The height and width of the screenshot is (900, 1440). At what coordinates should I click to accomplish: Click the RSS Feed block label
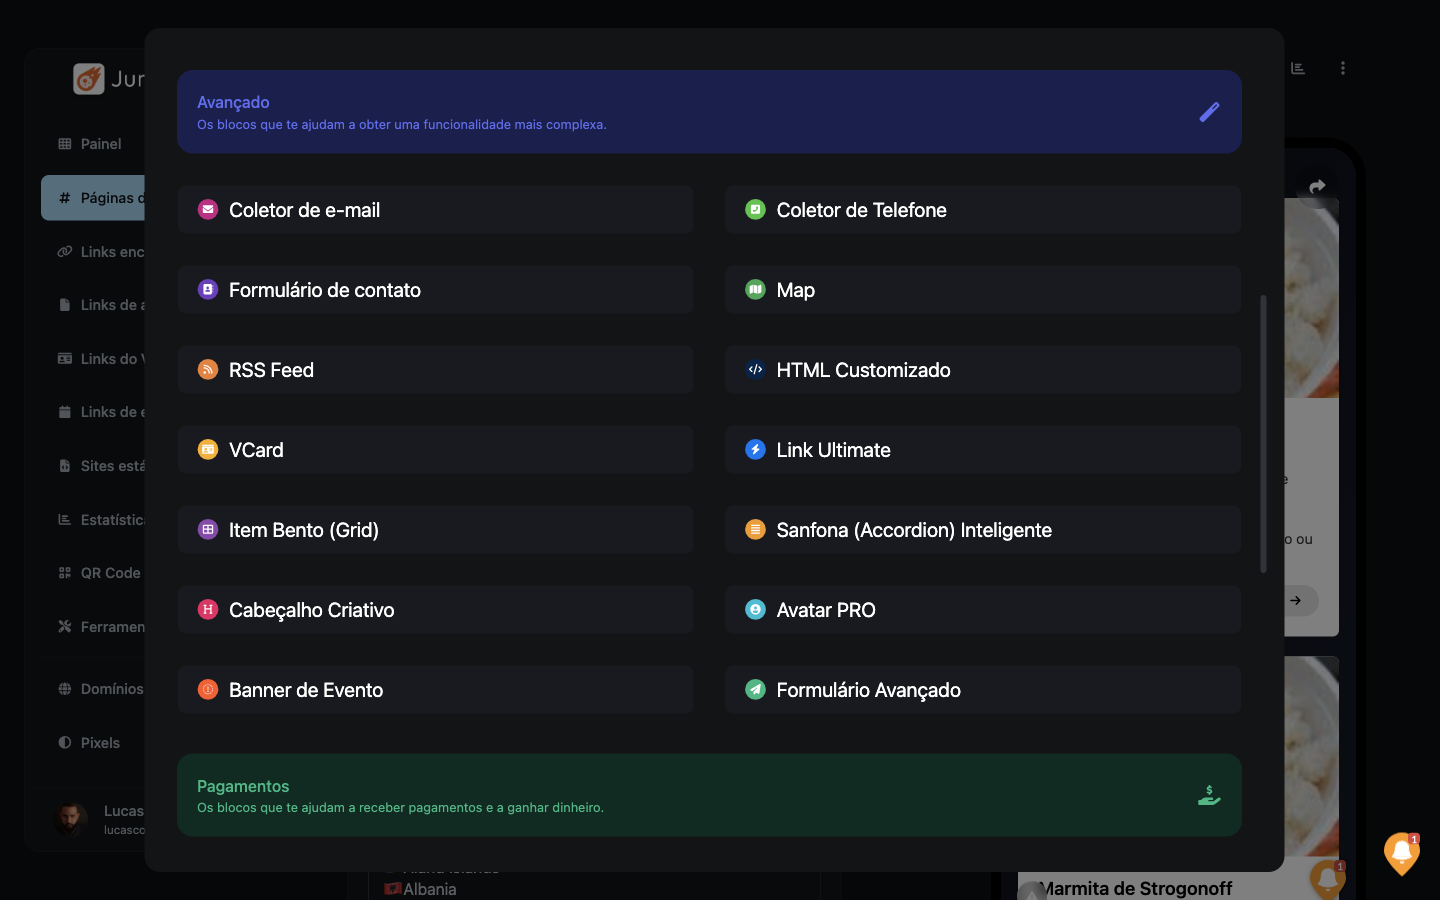[271, 370]
